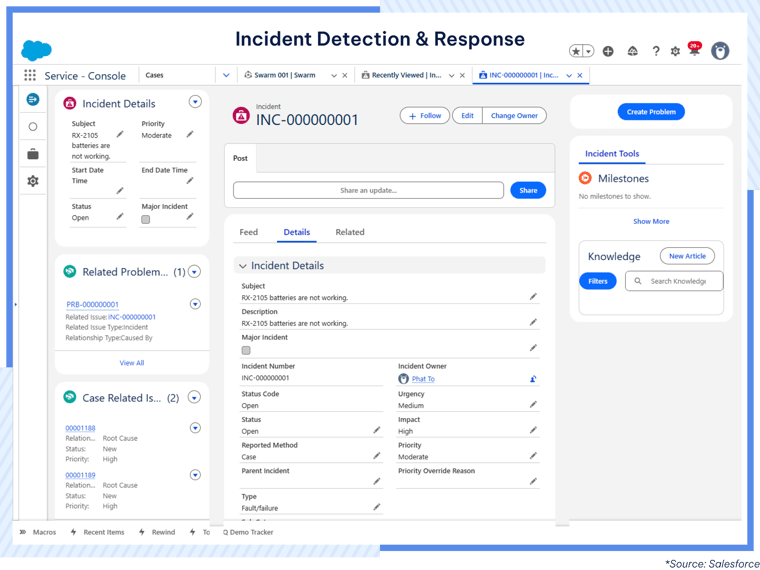Edit the Type field pencil icon
This screenshot has height=570, width=760.
point(377,507)
